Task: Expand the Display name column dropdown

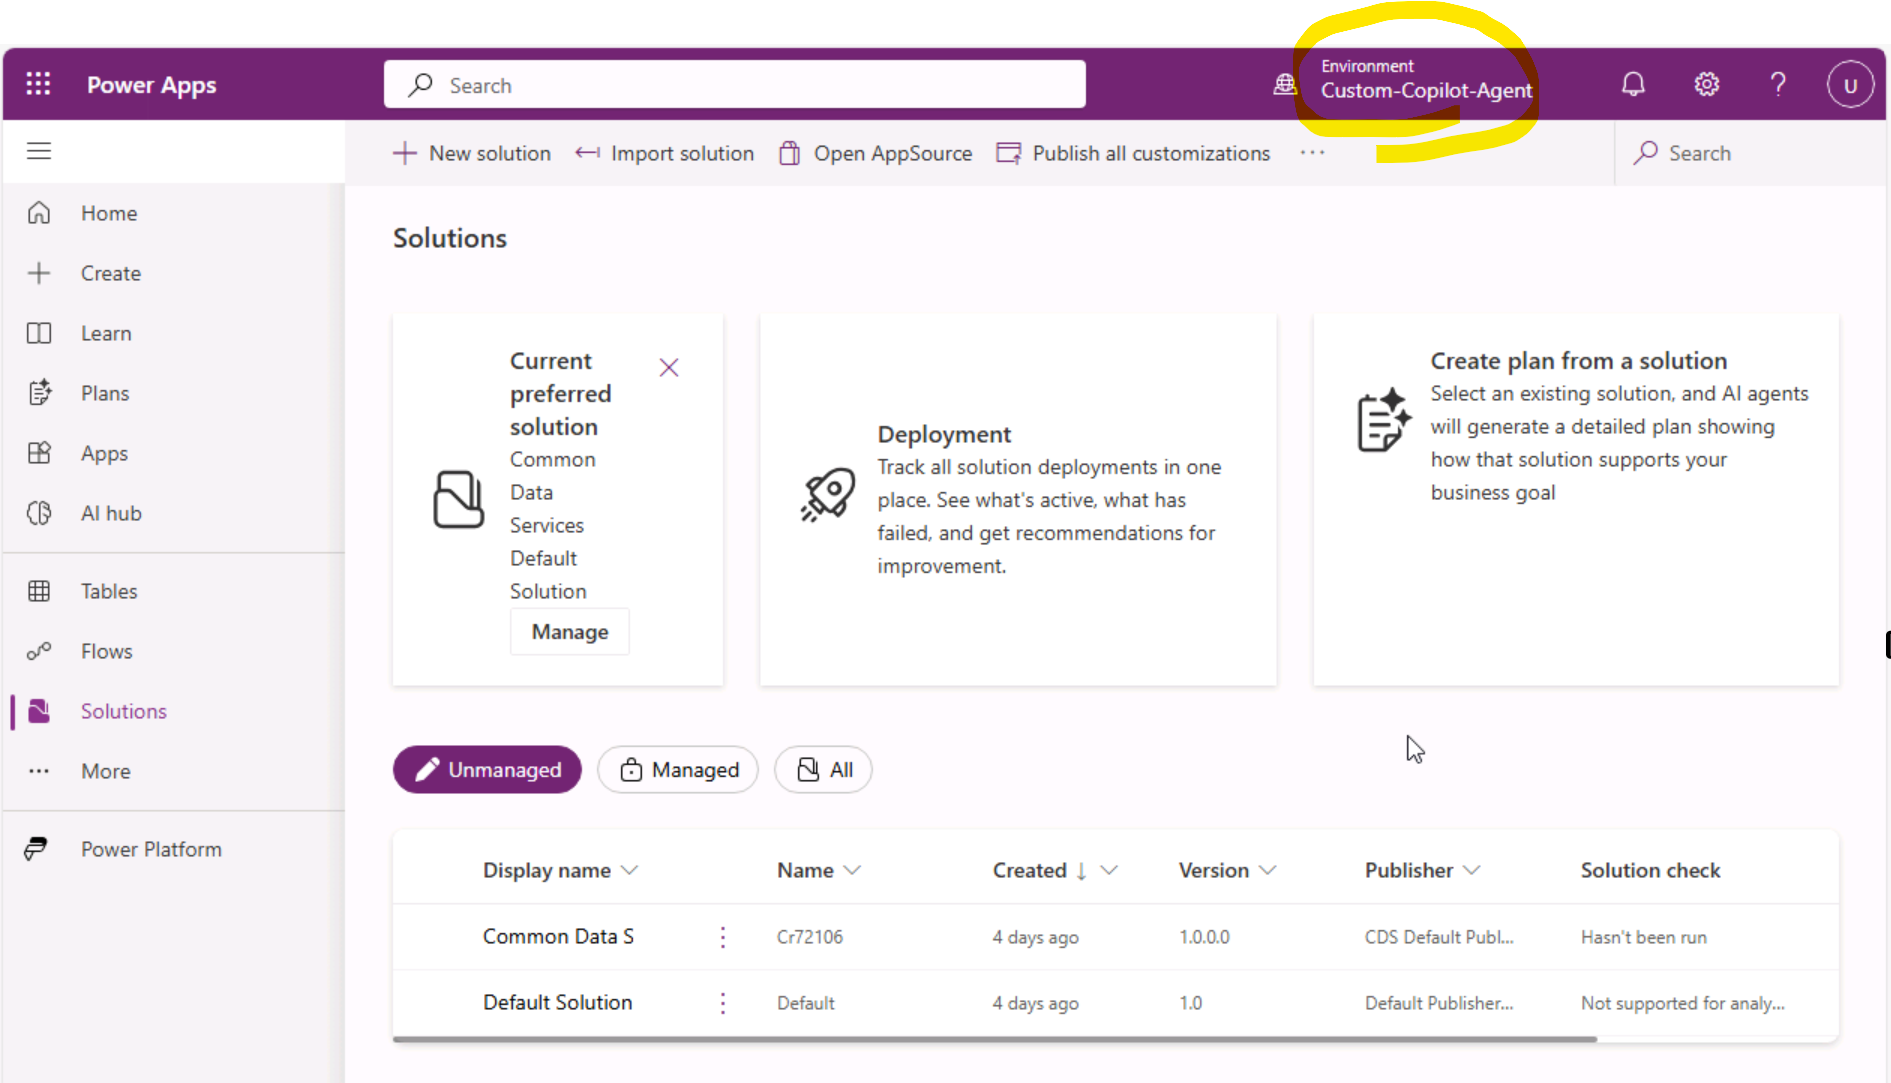Action: coord(629,870)
